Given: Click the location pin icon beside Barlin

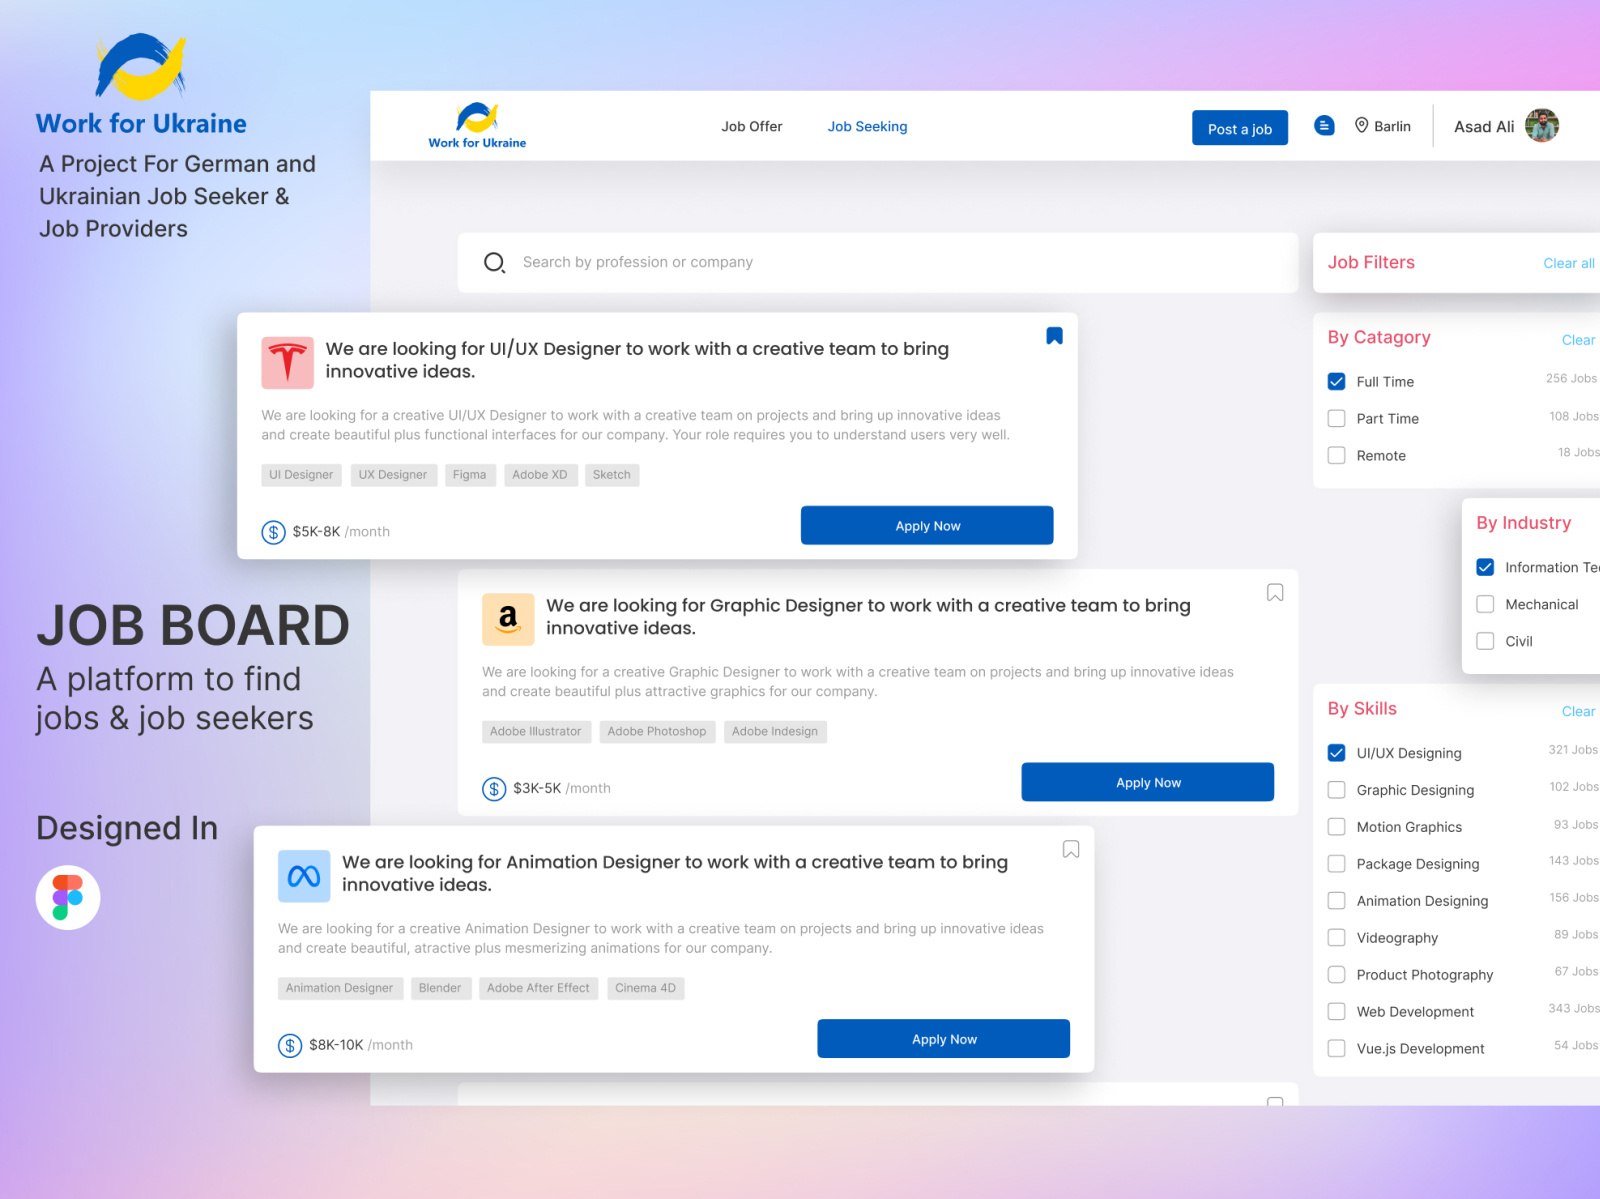Looking at the screenshot, I should (1361, 125).
